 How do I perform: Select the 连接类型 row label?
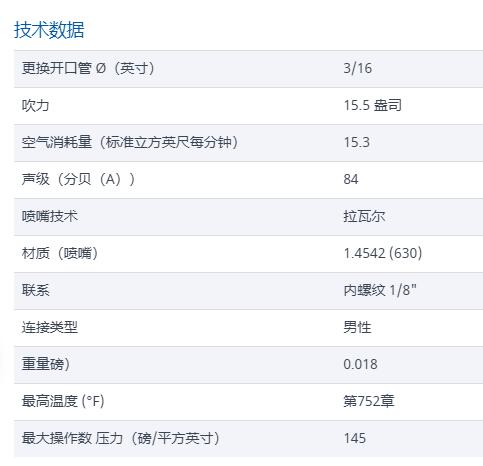point(50,327)
